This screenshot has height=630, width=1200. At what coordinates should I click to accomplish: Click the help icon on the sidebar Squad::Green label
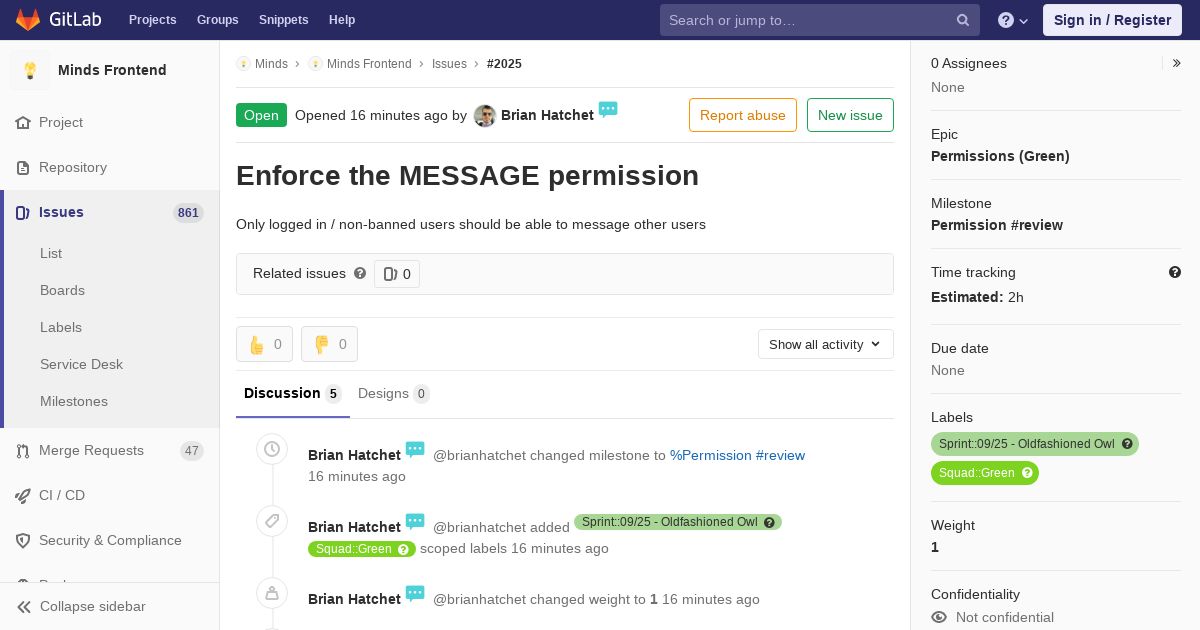tap(1027, 473)
